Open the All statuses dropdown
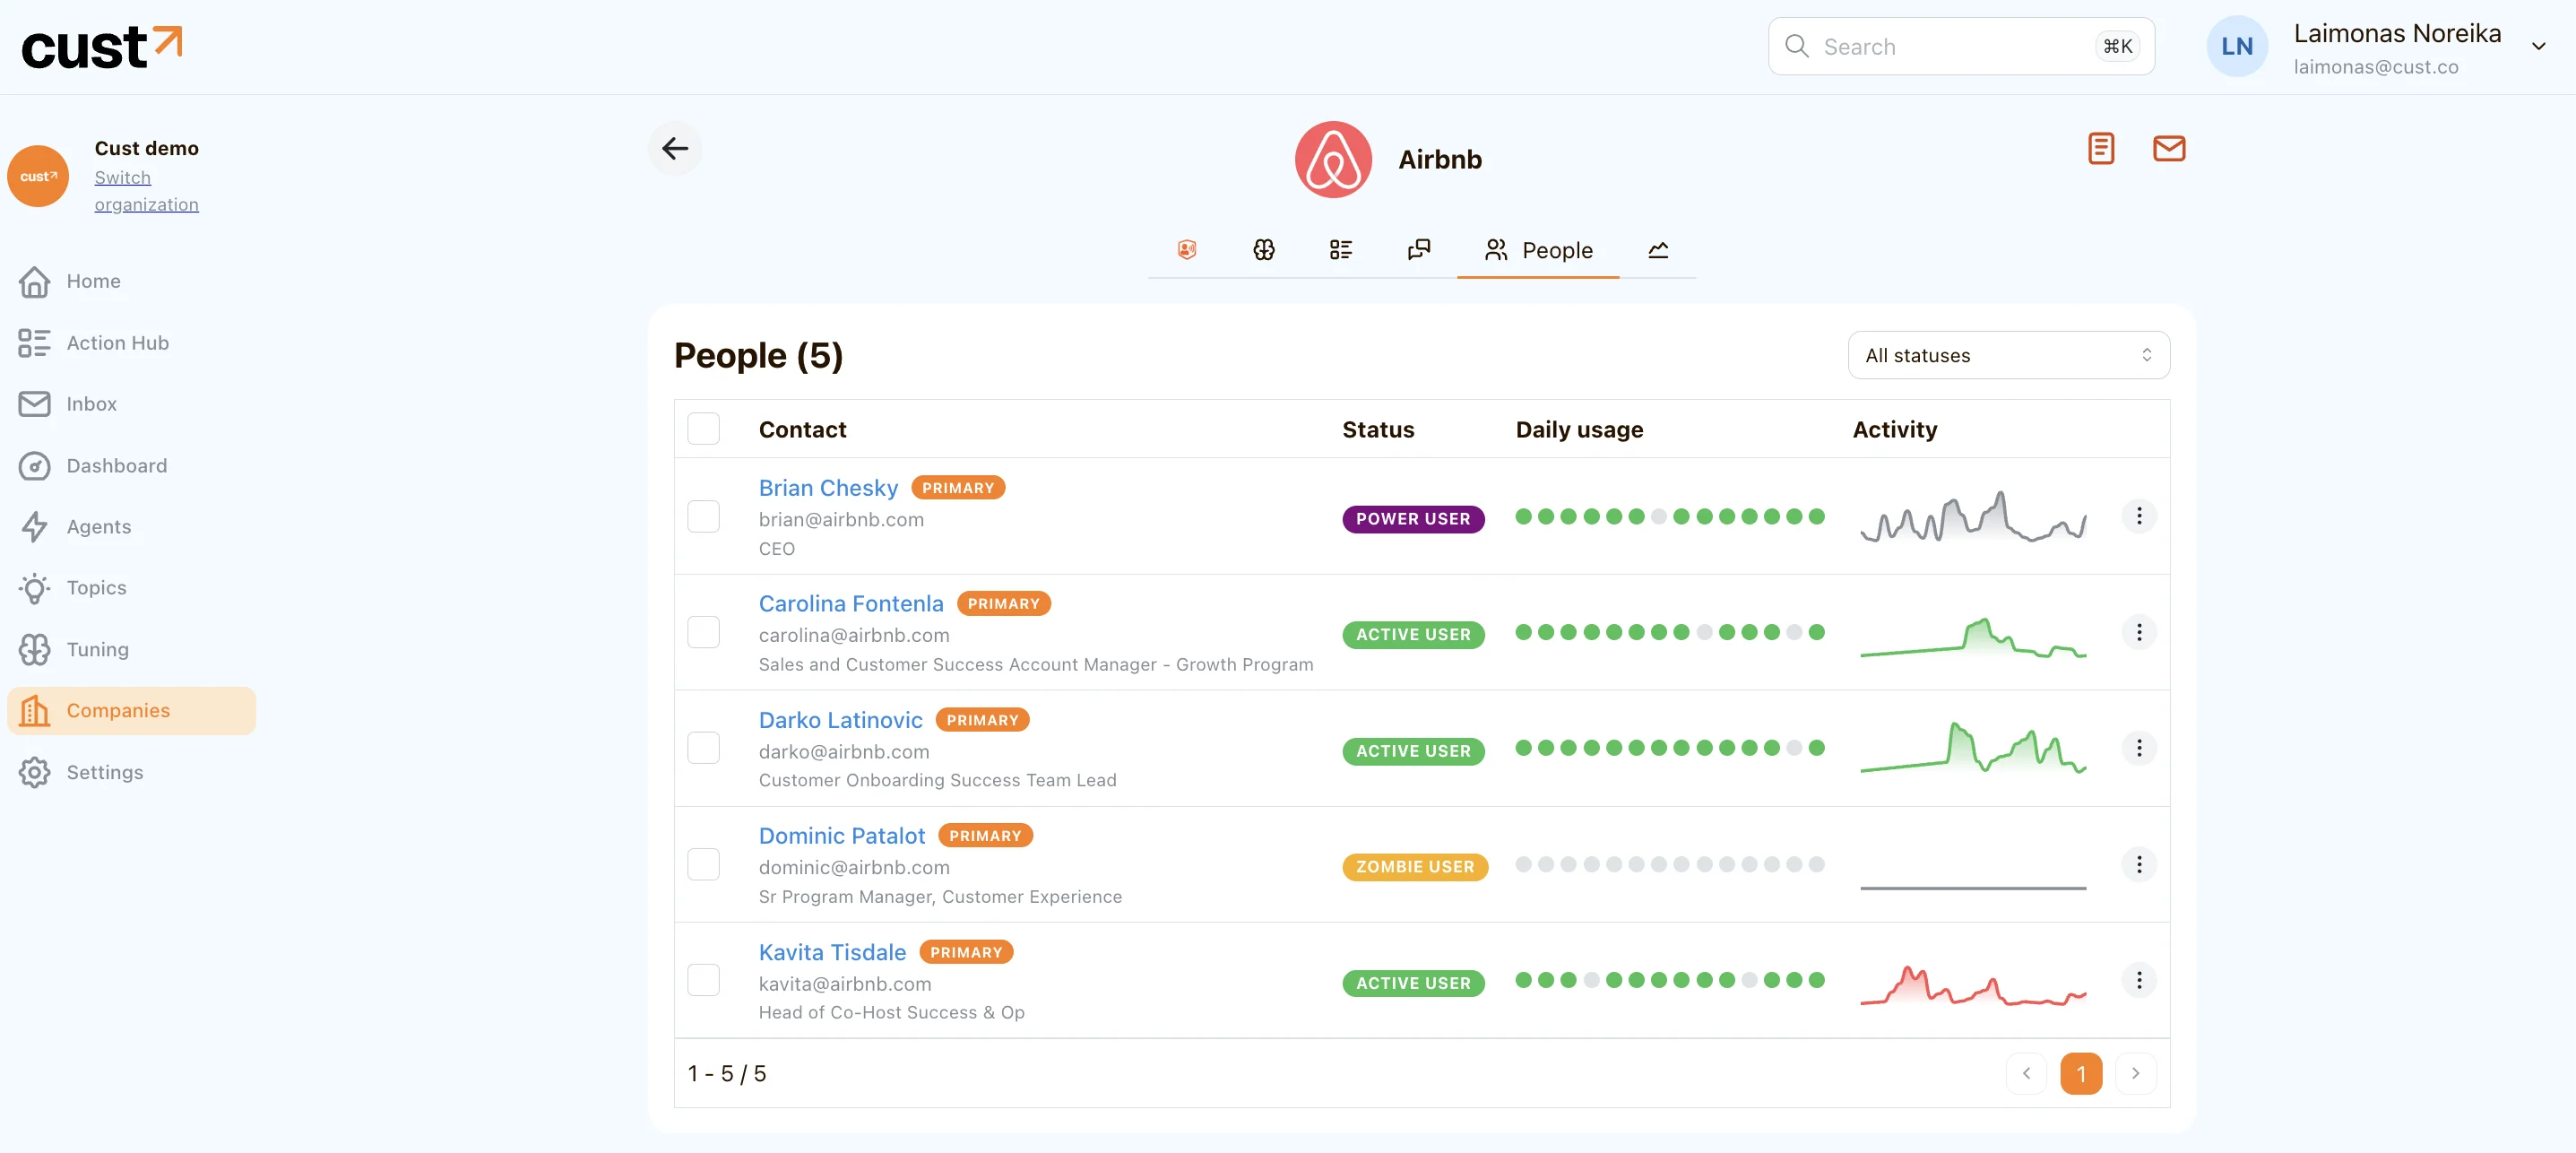Screen dimensions: 2576x1153 pos(2008,355)
